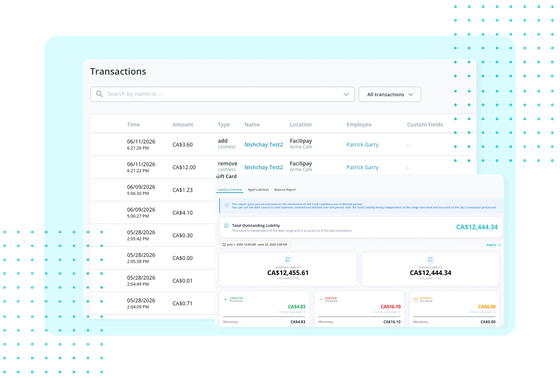Select the red CA$16.10 debited total
Screen dimensions: 560x378
pos(390,307)
